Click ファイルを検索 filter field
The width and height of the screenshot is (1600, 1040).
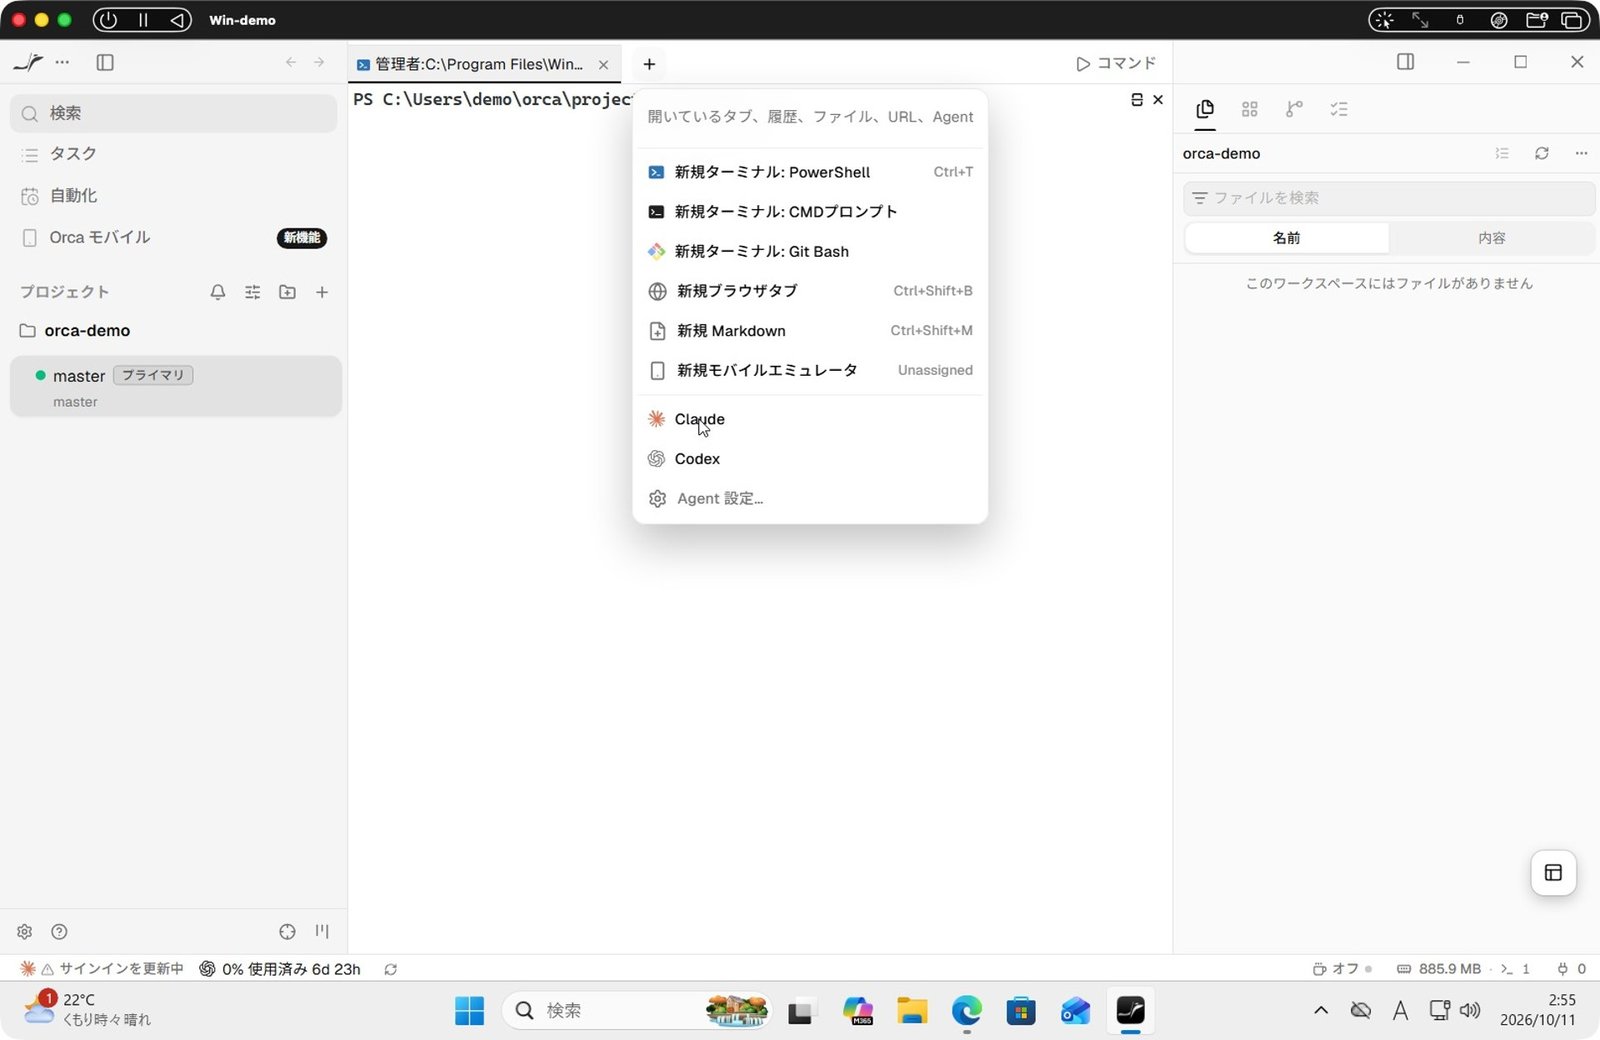point(1389,198)
